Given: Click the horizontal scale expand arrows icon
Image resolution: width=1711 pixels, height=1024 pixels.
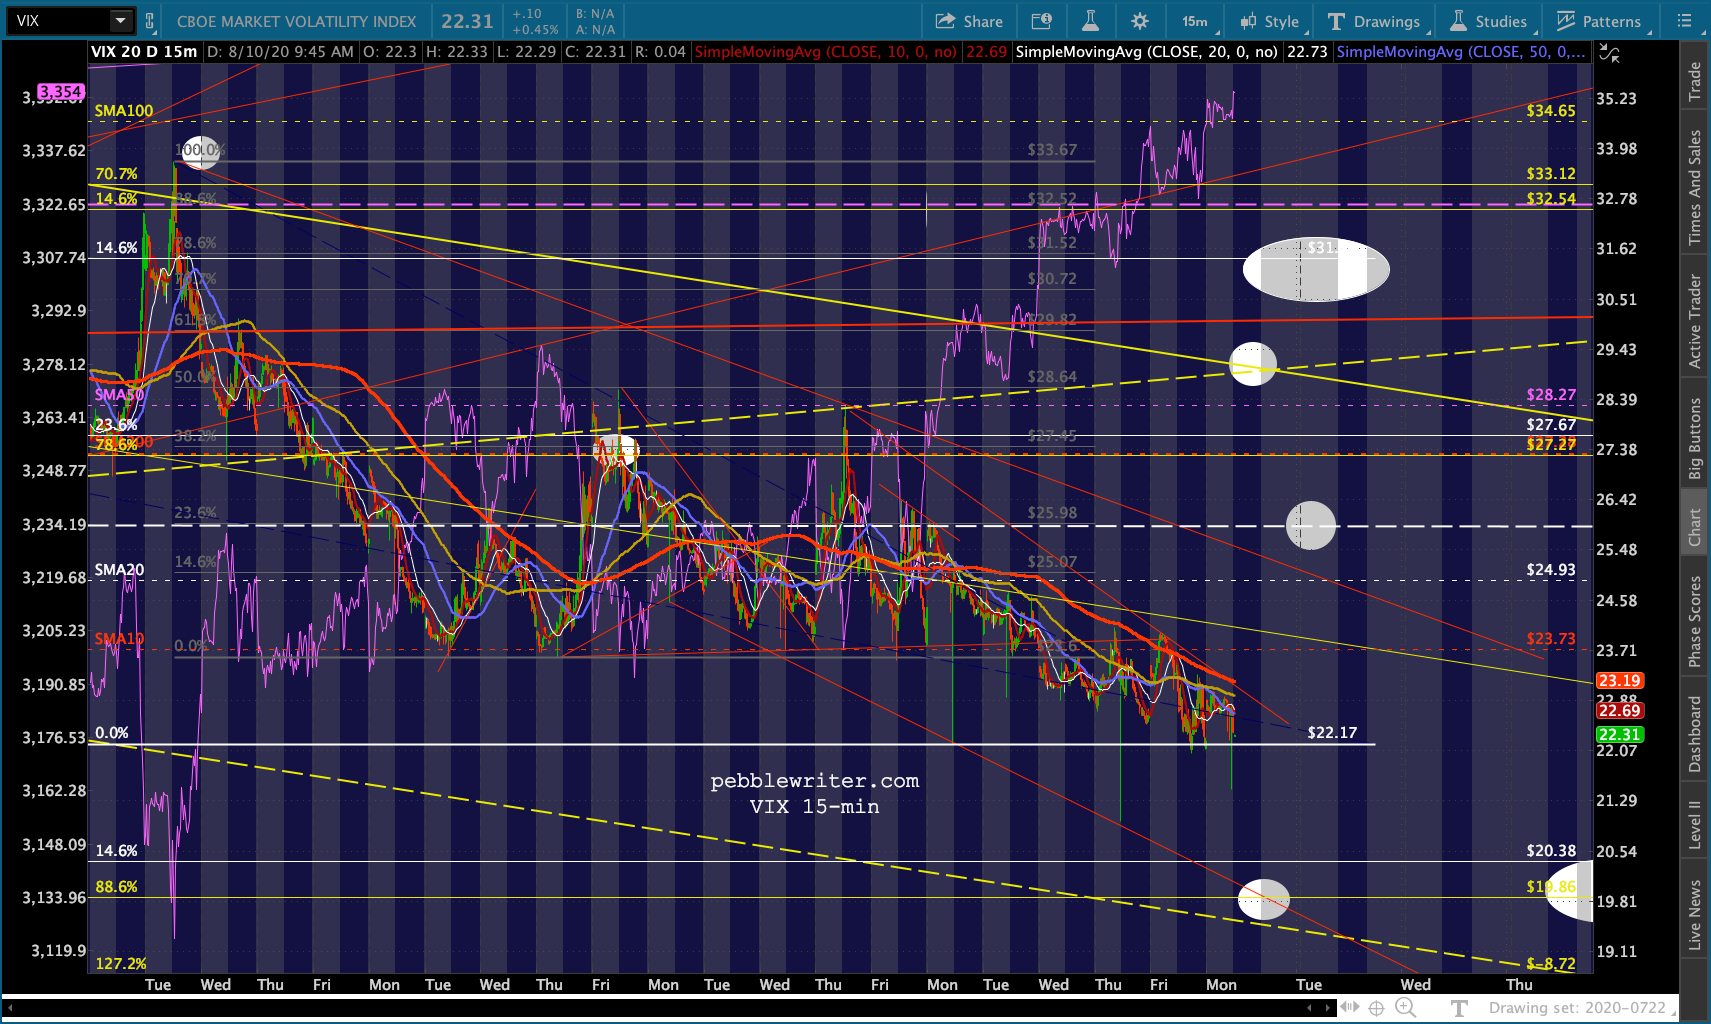Looking at the screenshot, I should (x=1349, y=1008).
